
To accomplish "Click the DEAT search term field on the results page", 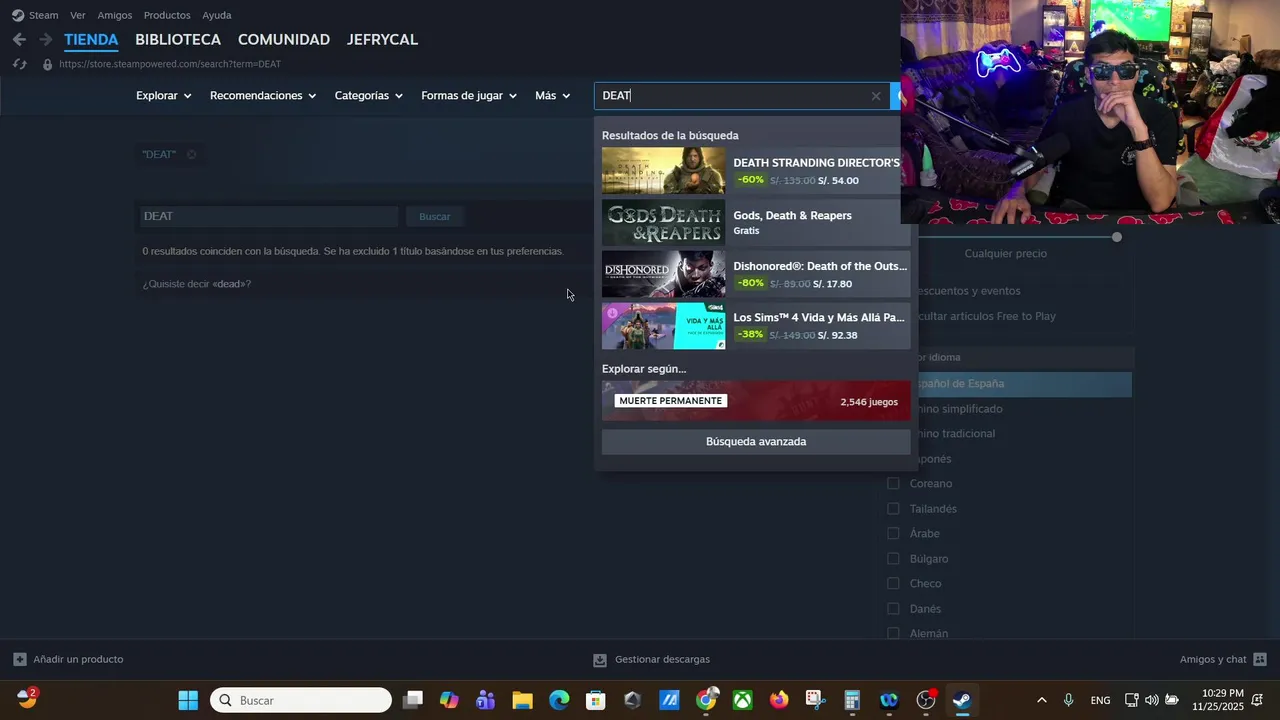I will click(x=269, y=216).
